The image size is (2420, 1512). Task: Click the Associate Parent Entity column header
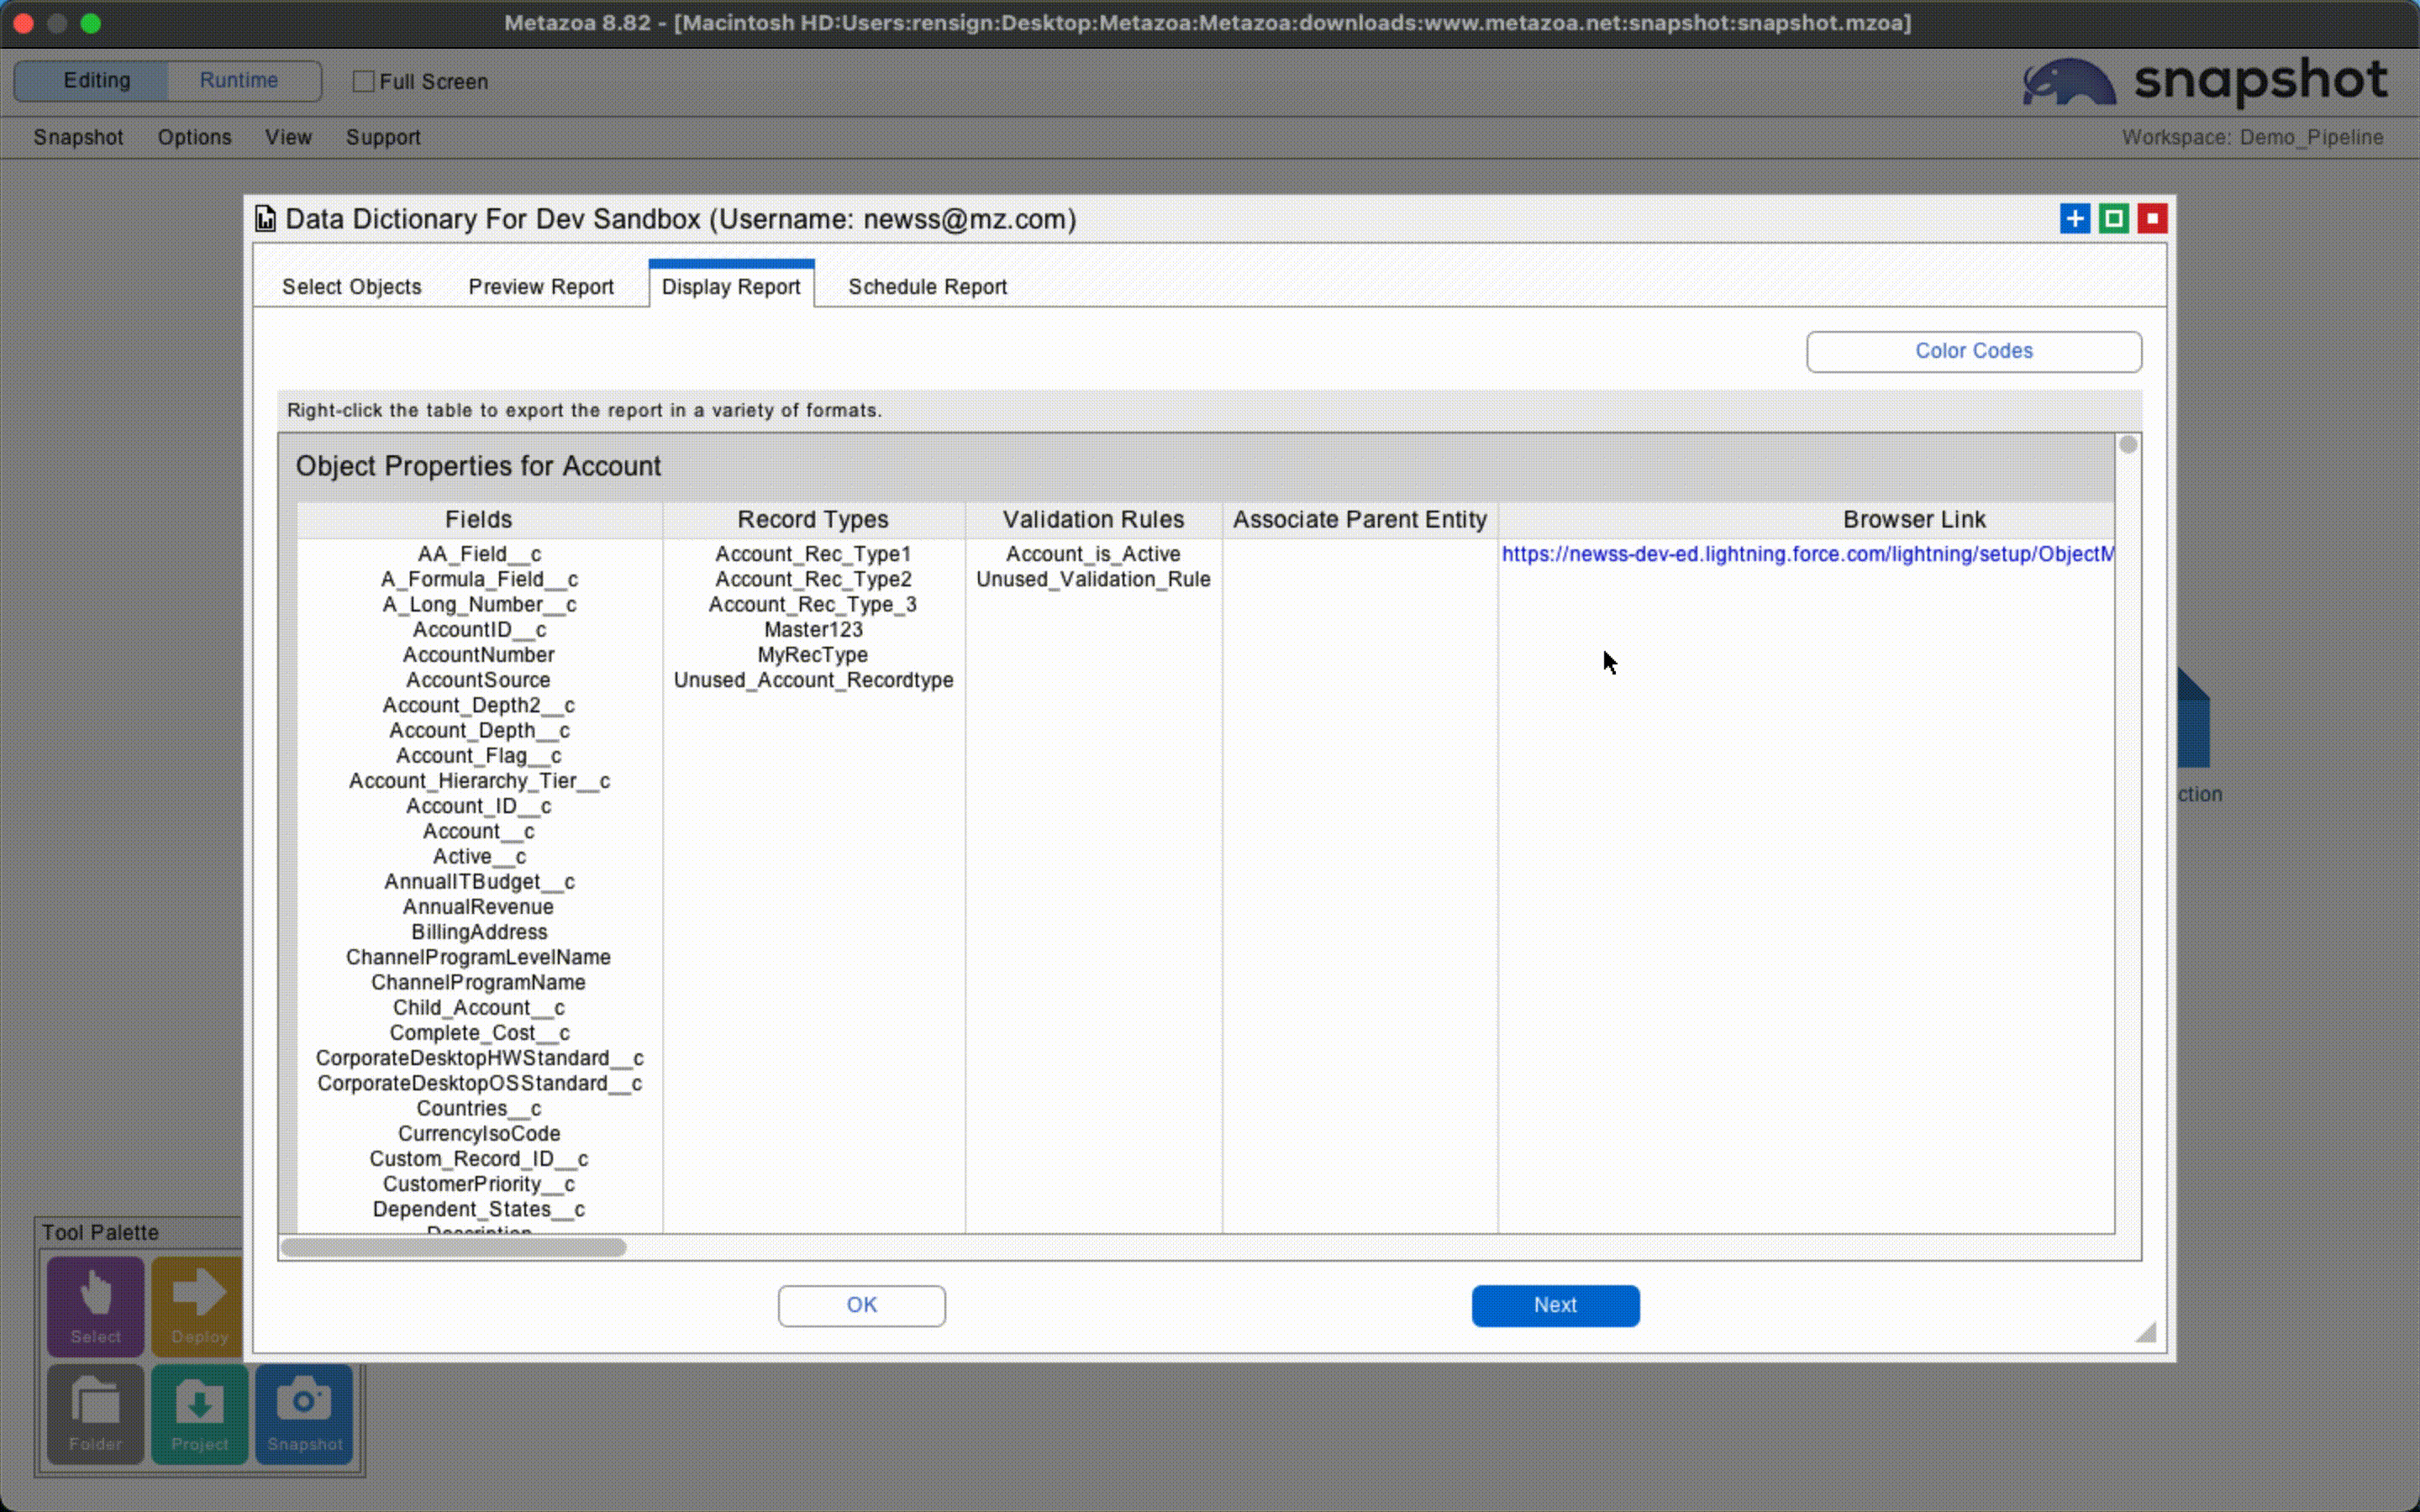(x=1360, y=520)
